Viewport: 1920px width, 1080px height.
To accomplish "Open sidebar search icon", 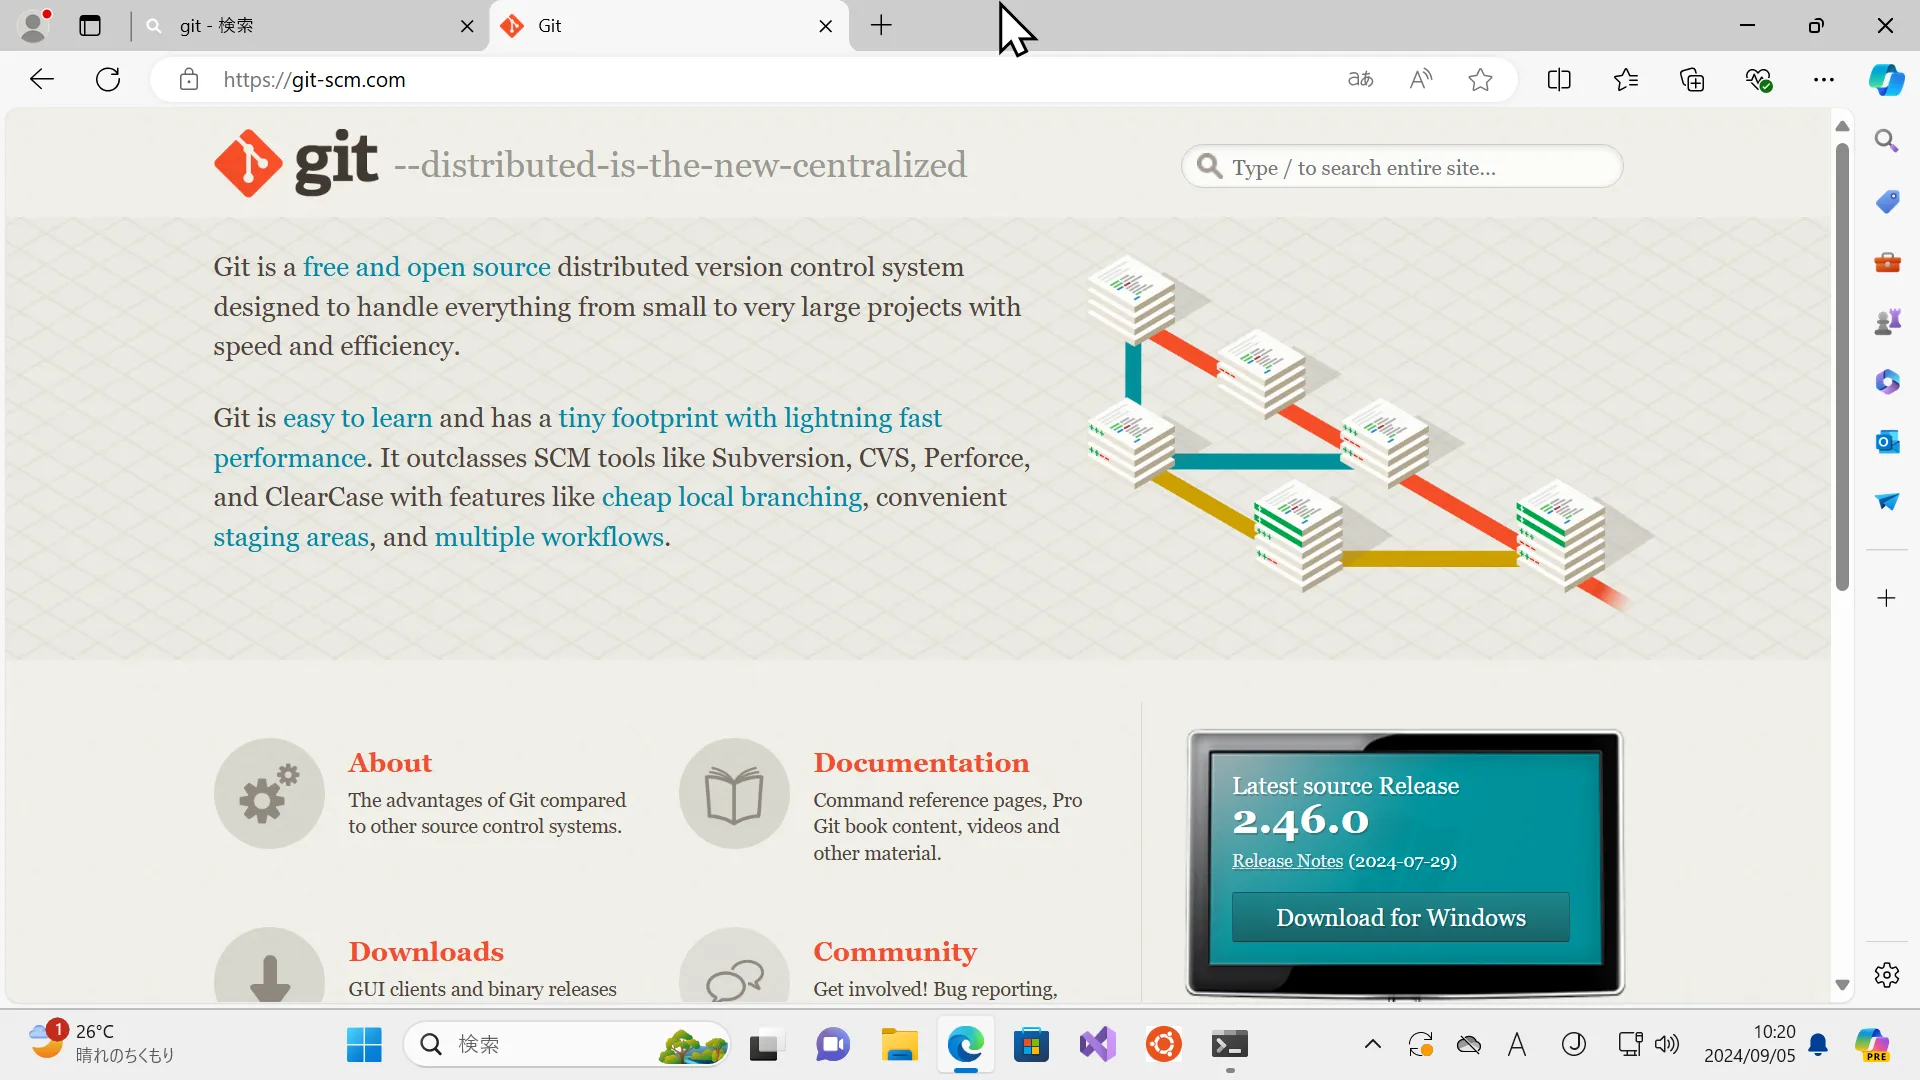I will tap(1887, 141).
